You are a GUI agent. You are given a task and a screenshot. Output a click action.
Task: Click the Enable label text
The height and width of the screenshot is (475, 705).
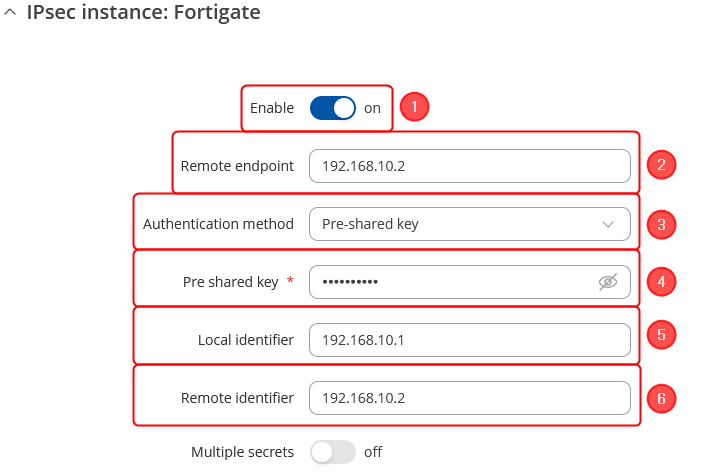pos(272,108)
